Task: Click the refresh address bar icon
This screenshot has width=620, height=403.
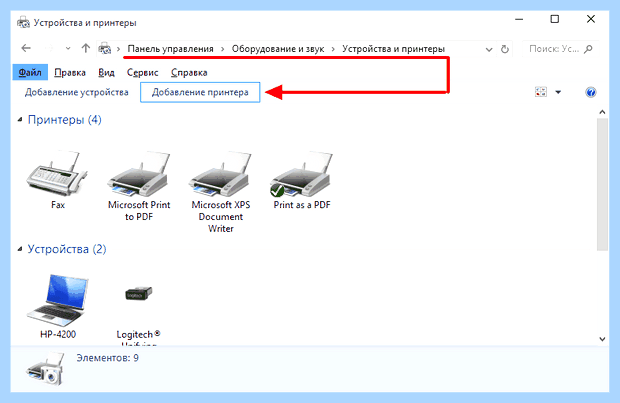Action: pyautogui.click(x=505, y=49)
